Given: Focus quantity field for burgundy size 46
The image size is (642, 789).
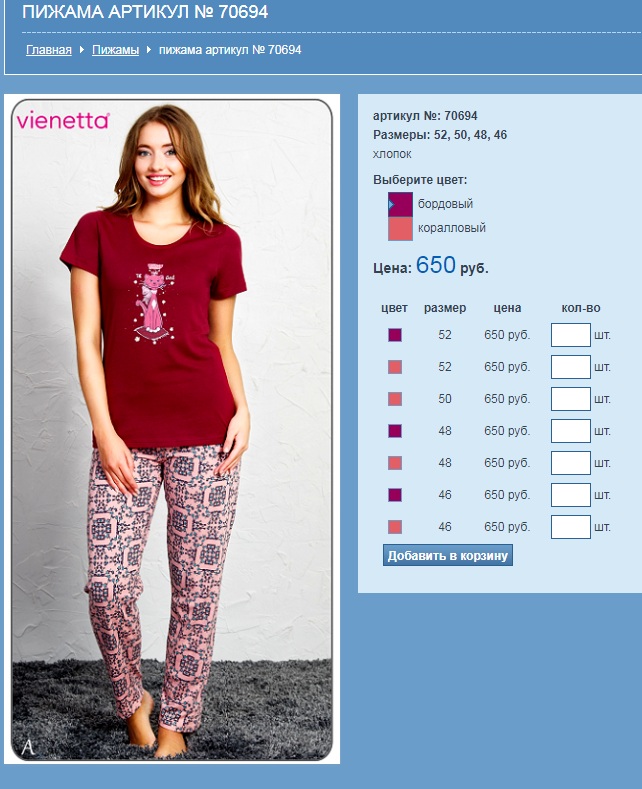Looking at the screenshot, I should [571, 495].
